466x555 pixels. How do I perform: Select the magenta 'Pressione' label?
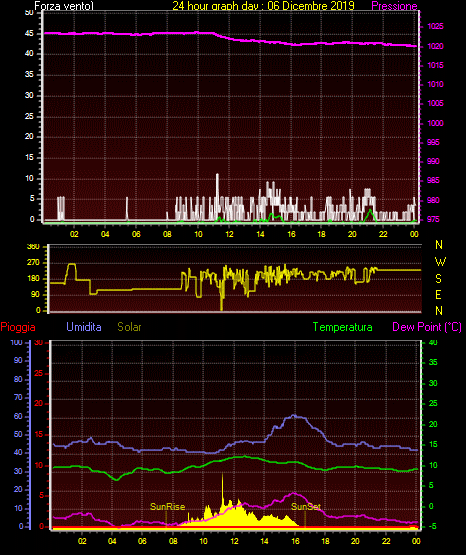pyautogui.click(x=394, y=6)
